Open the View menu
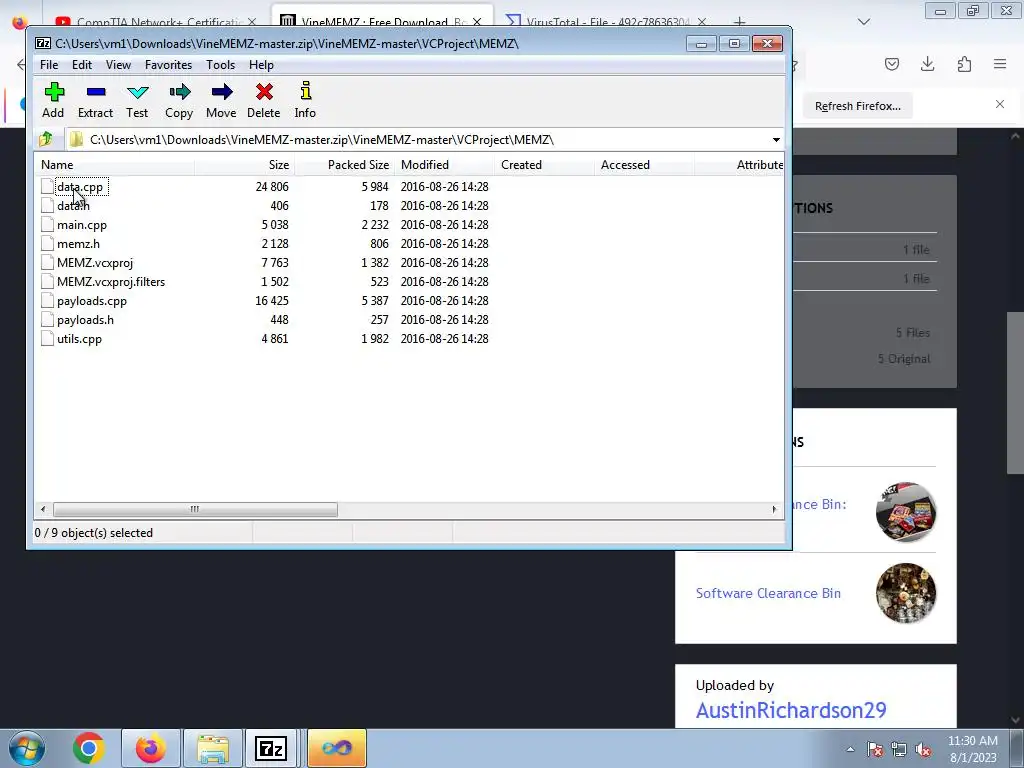Viewport: 1024px width, 768px height. tap(118, 65)
